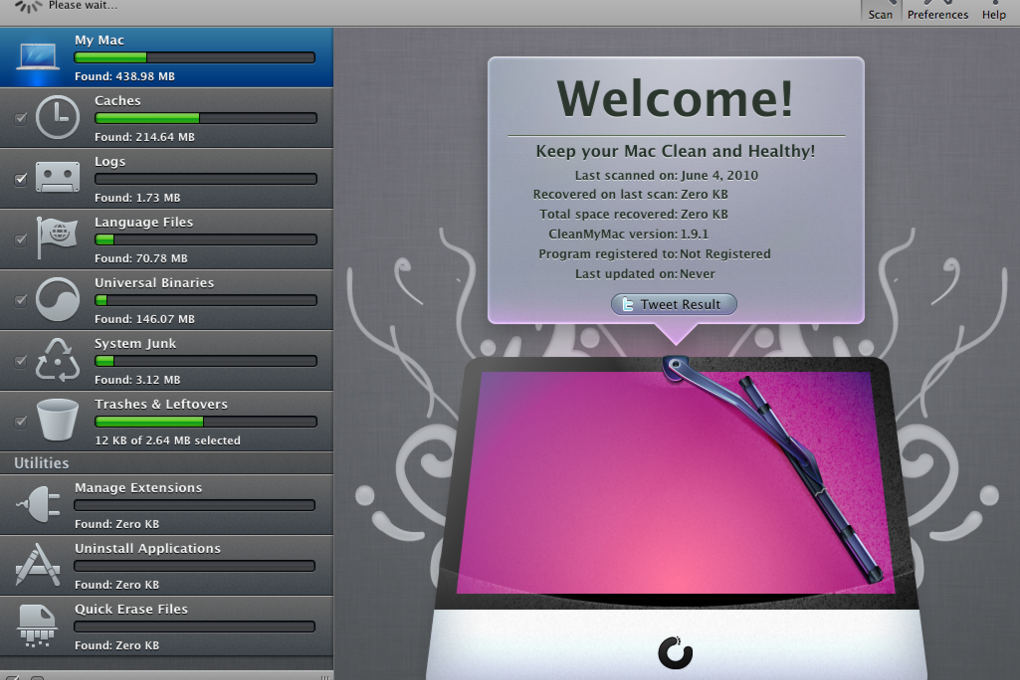Toggle the System Junk checkbox
The height and width of the screenshot is (680, 1020).
21,360
